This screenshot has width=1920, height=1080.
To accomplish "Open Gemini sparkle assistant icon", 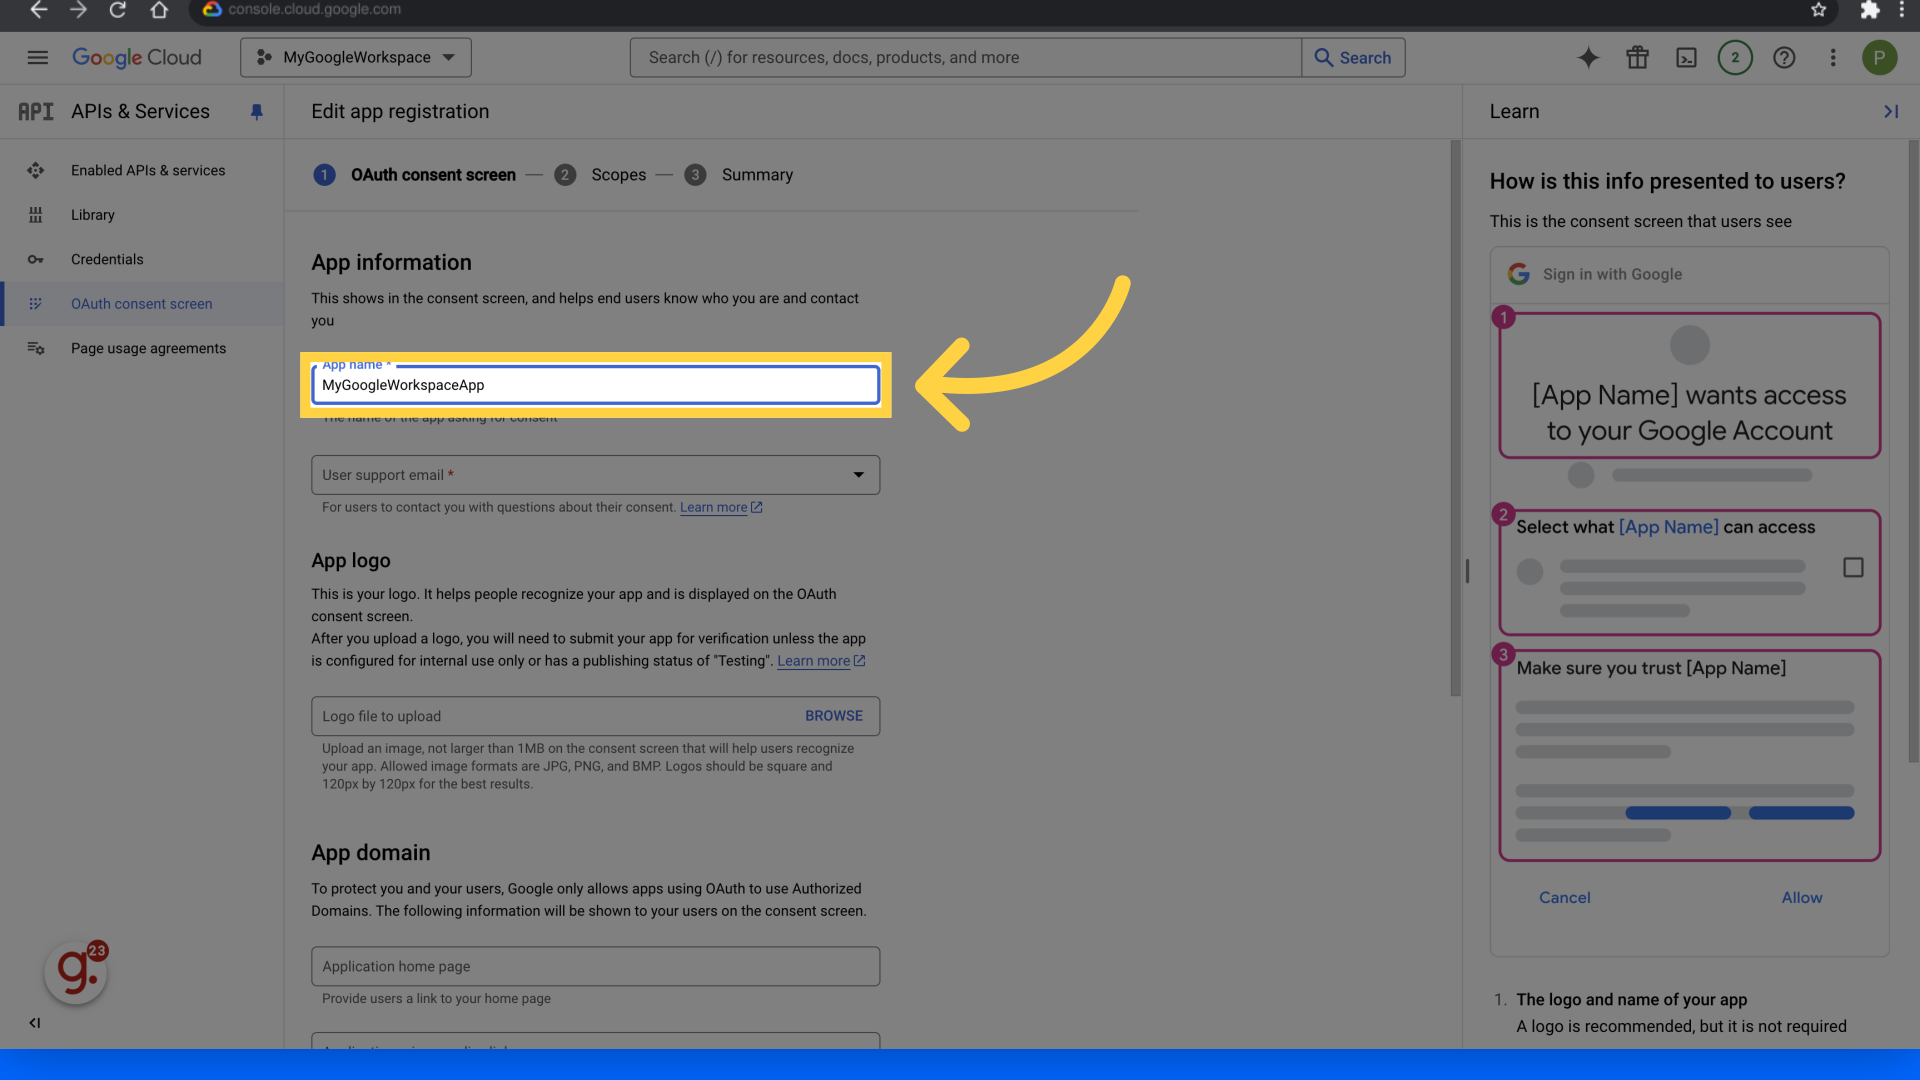I will [1588, 58].
